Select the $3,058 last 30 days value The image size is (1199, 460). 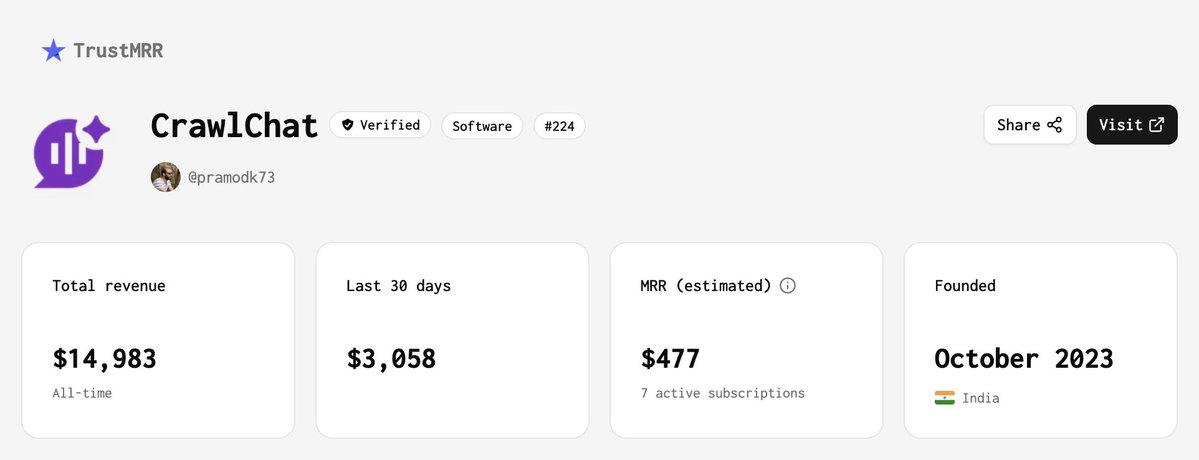pos(392,358)
